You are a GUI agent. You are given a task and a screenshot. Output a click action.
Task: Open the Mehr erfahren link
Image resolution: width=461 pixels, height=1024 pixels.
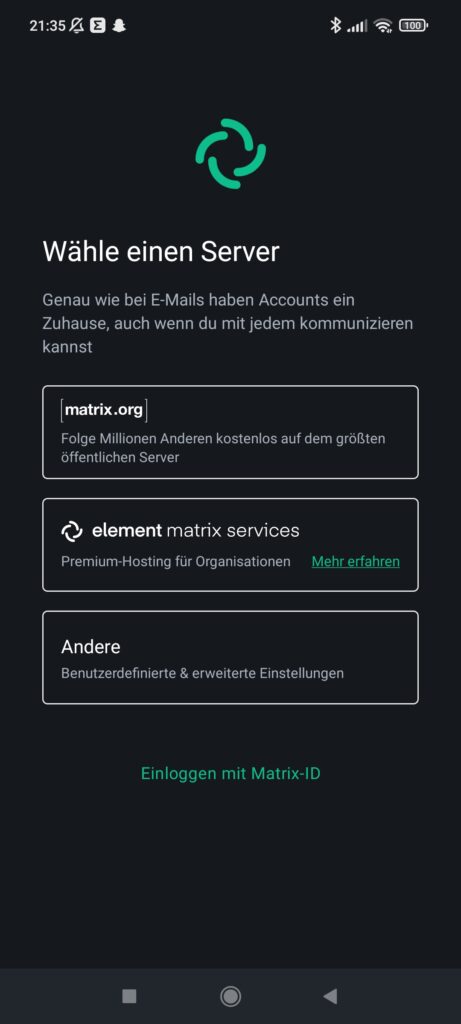[355, 562]
